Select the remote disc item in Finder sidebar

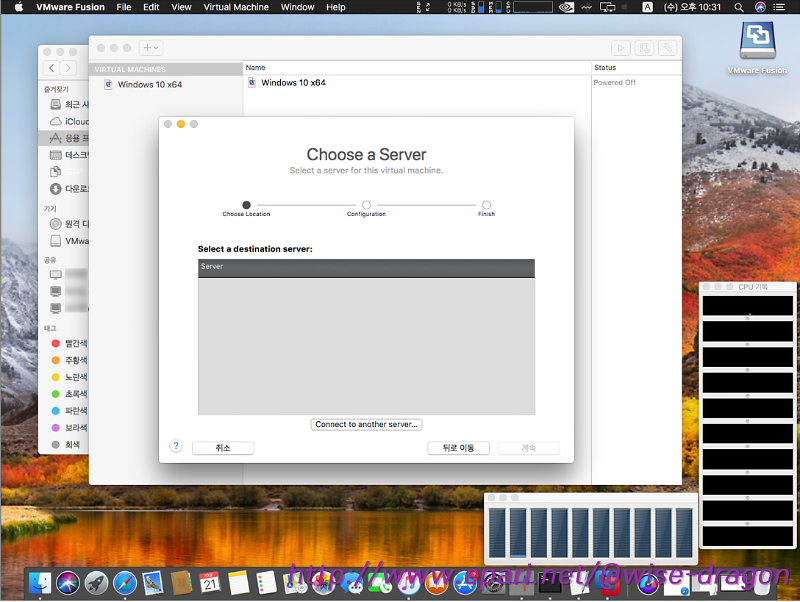[x=69, y=224]
